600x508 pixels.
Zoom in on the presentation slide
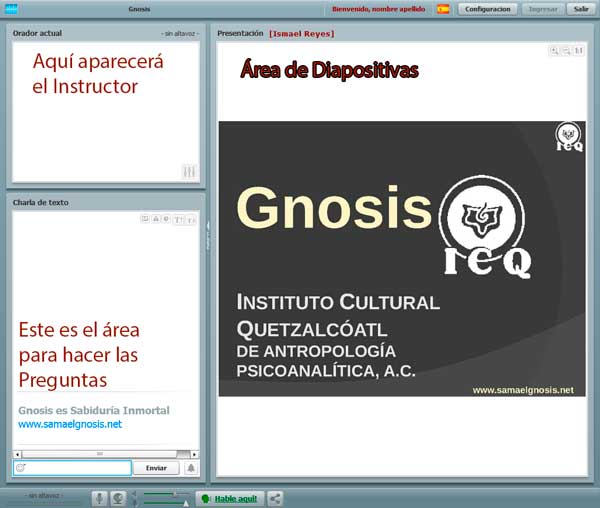click(554, 50)
